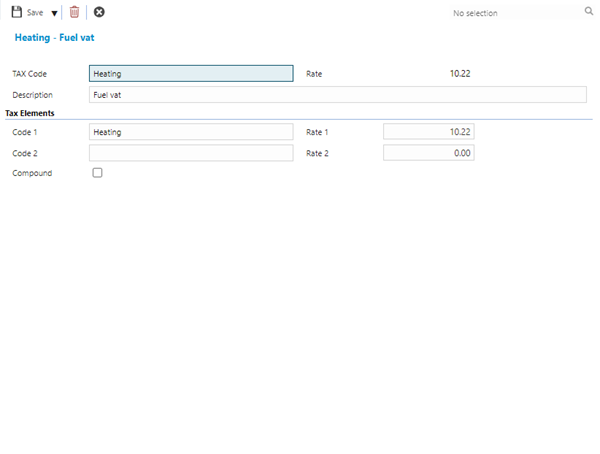This screenshot has width=600, height=454.
Task: Click the magnifying glass search icon
Action: pyautogui.click(x=588, y=12)
